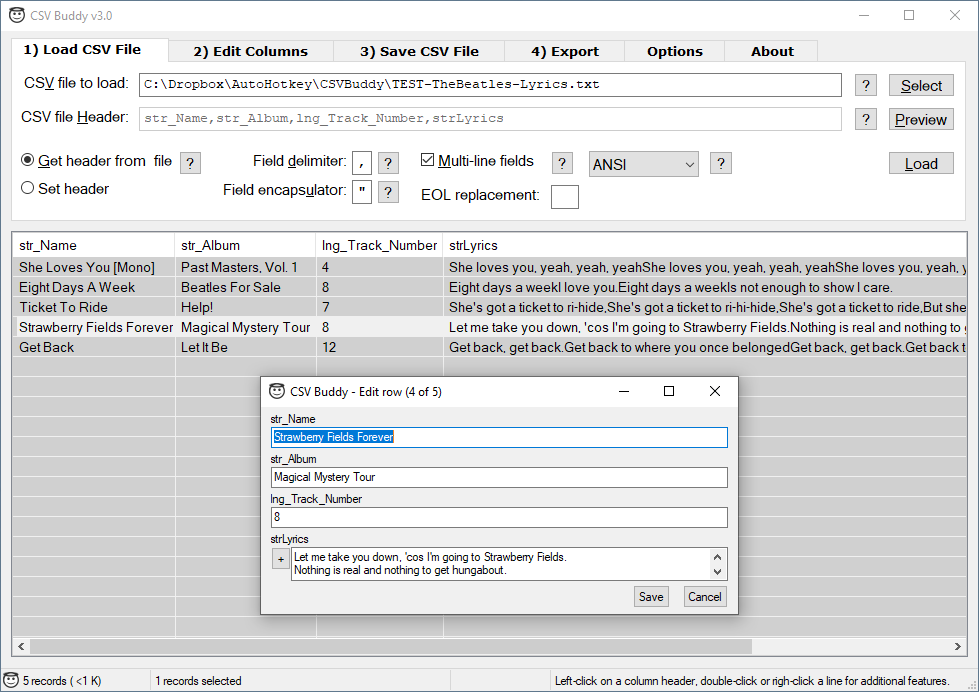This screenshot has height=692, width=979.
Task: Click horizontal scrollbar left arrow in list
Action: [21, 646]
